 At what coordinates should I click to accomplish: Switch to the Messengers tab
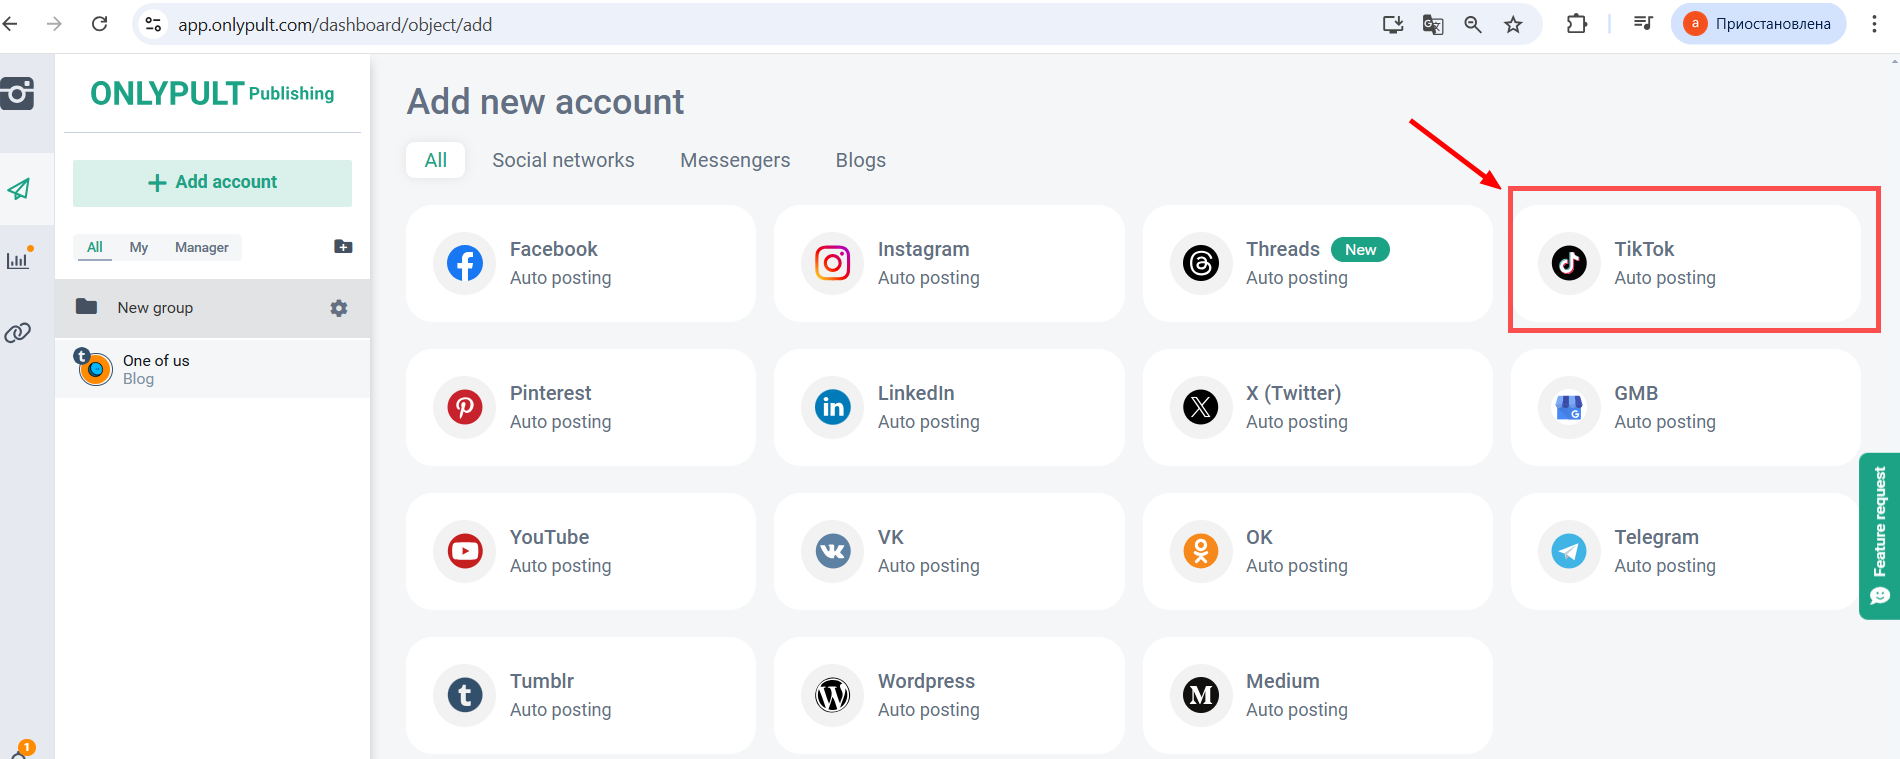click(x=735, y=160)
